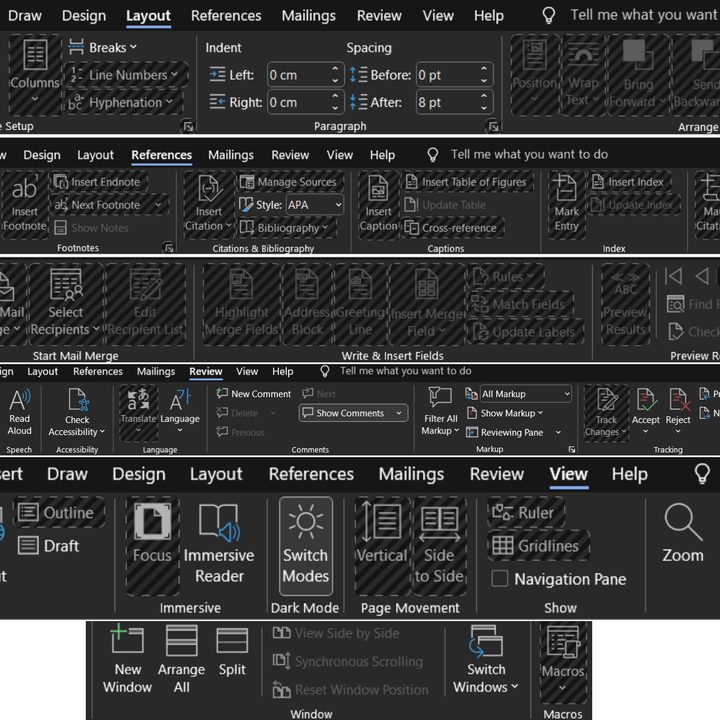Switch to Draft view
This screenshot has height=720, width=720.
(x=49, y=546)
